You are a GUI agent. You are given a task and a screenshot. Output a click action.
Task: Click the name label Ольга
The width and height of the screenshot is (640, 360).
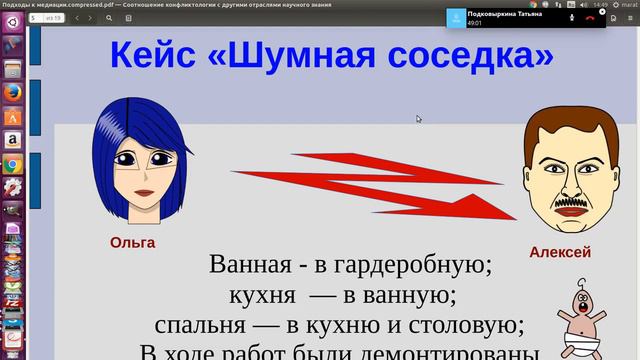click(133, 243)
